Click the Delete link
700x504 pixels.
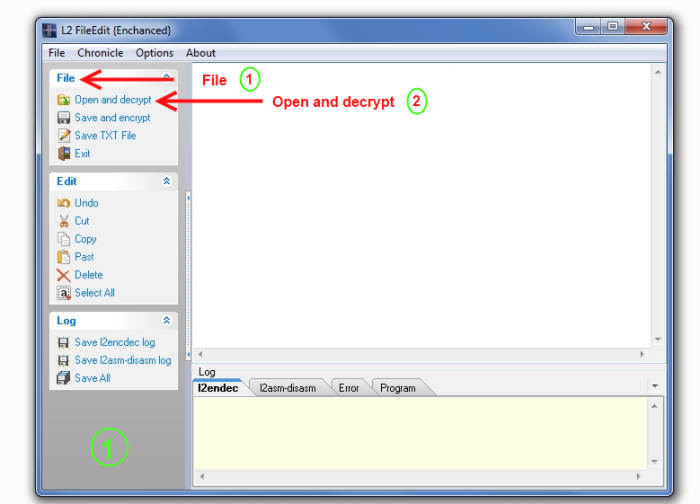pyautogui.click(x=89, y=275)
